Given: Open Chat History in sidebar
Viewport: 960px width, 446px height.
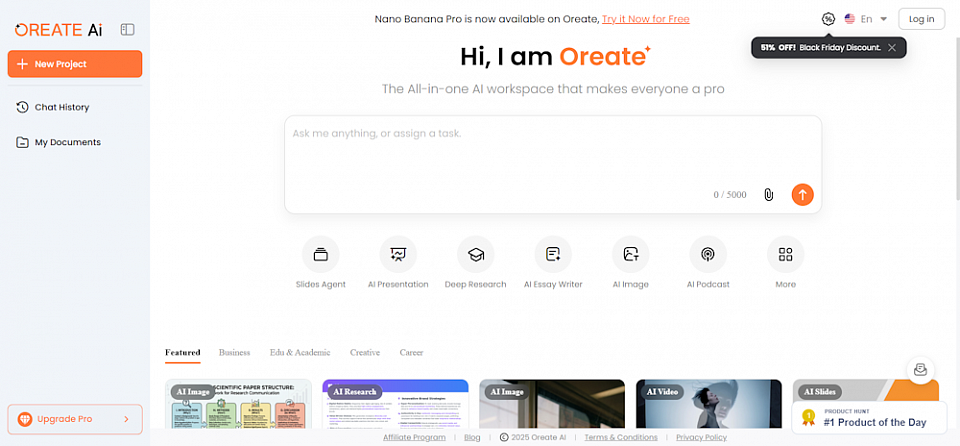Looking at the screenshot, I should click(62, 107).
